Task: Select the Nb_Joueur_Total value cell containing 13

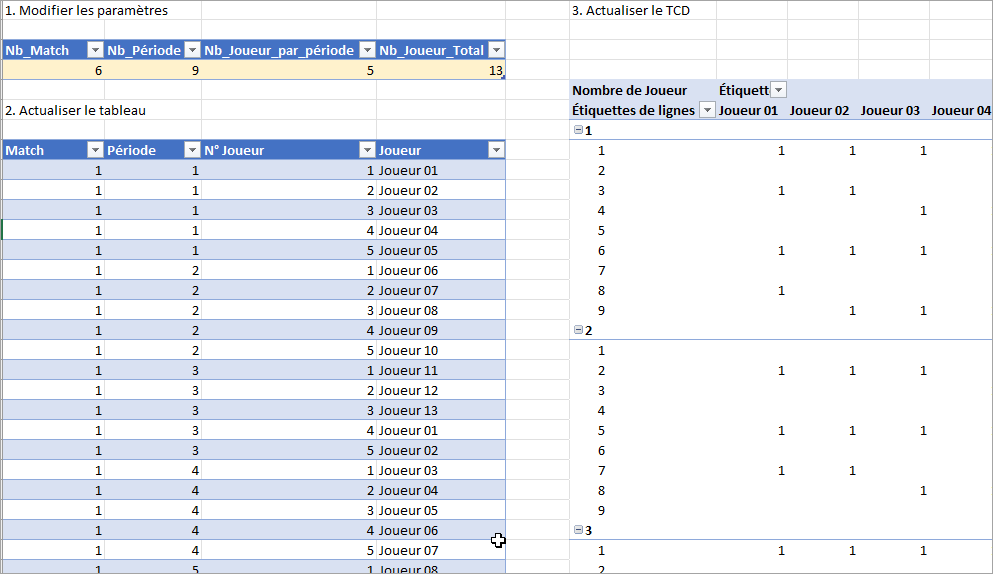Action: (440, 70)
